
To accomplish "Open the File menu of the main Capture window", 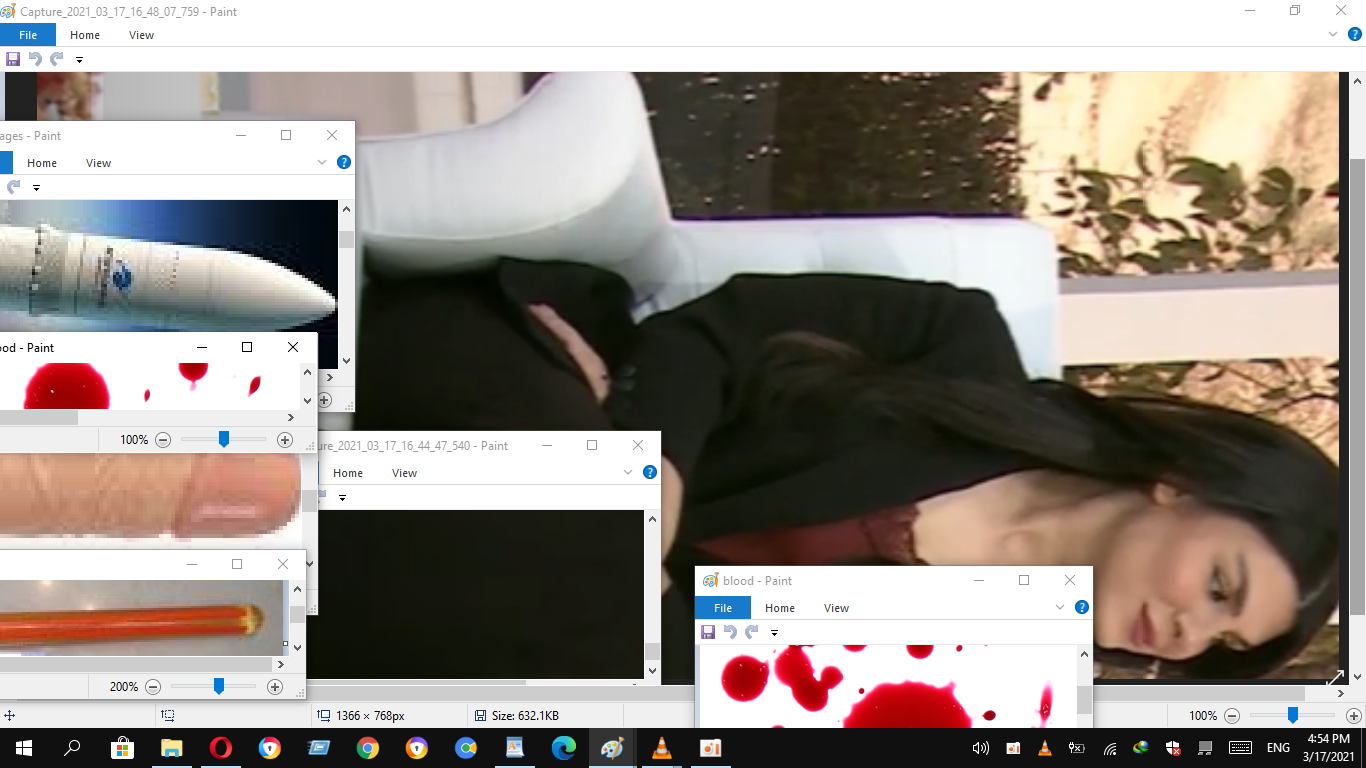I will (28, 35).
